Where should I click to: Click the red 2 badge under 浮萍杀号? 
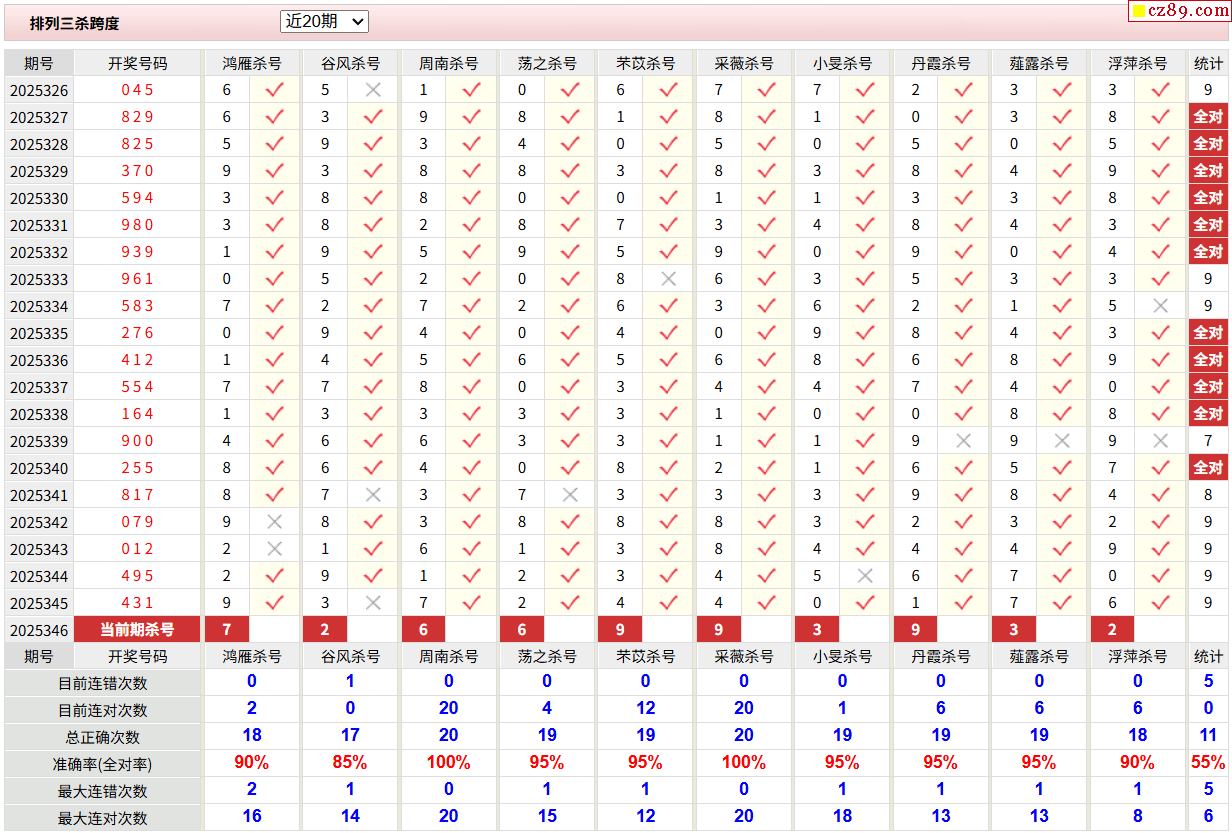[x=1113, y=630]
